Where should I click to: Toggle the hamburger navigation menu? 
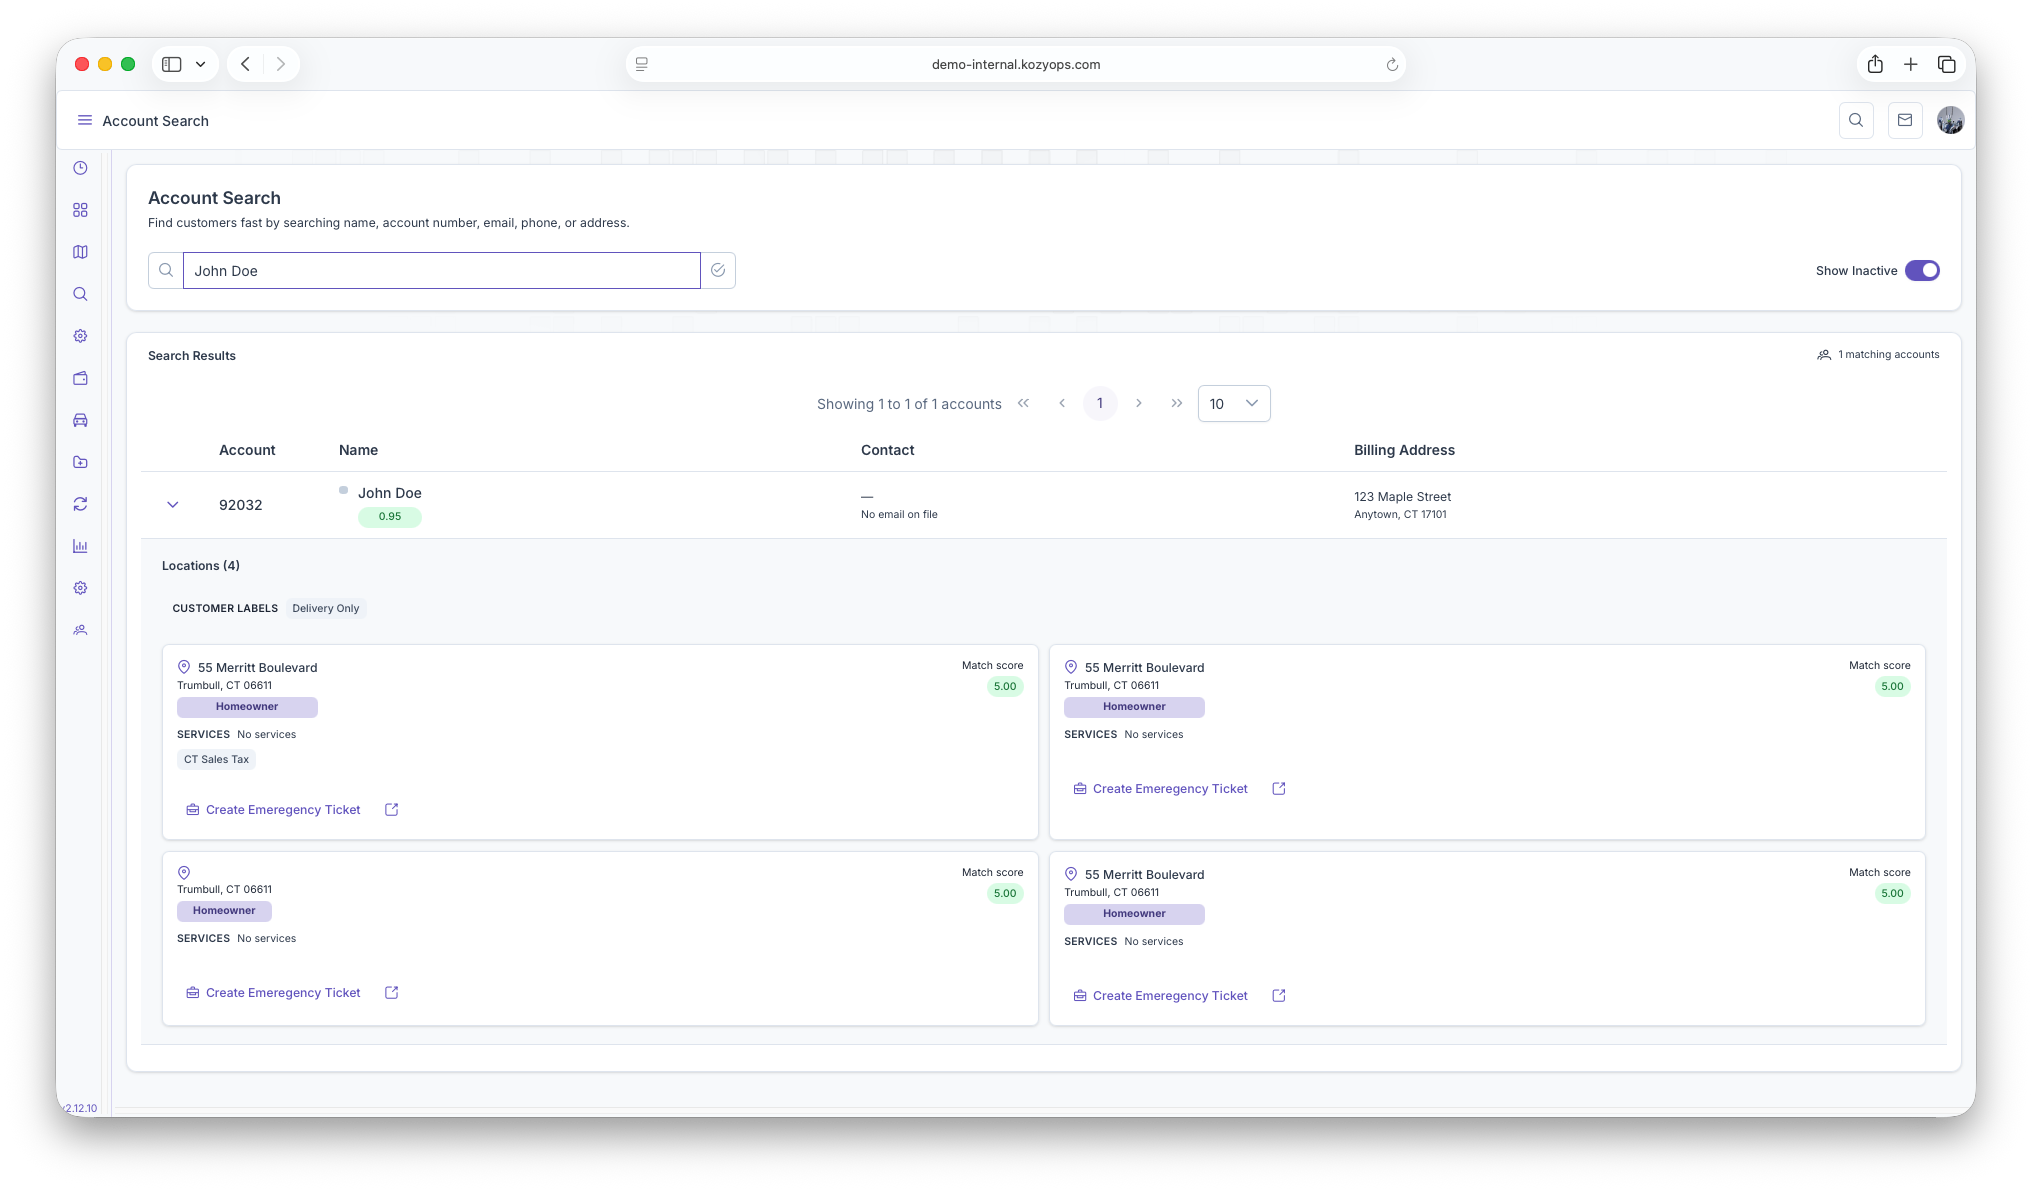[x=85, y=120]
